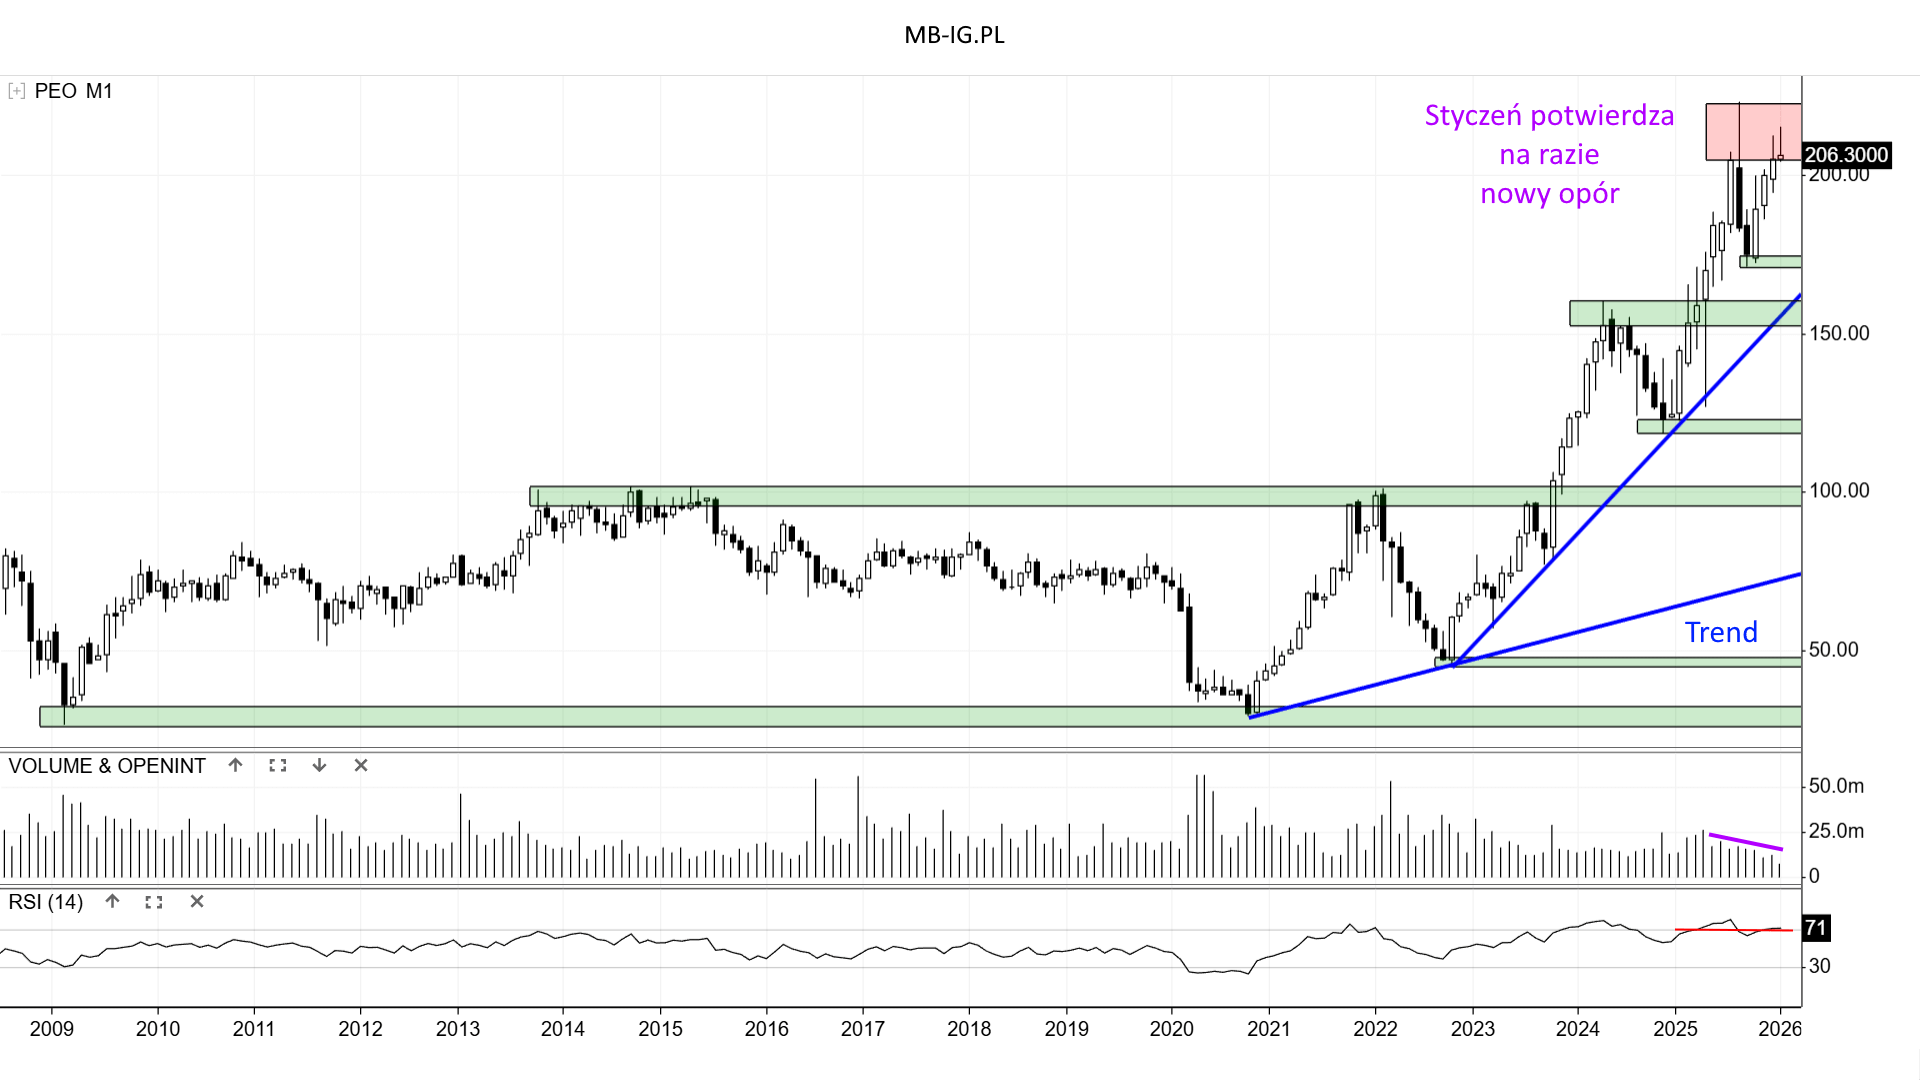The image size is (1920, 1080).
Task: Move the VOLUME & OPENINT pane up
Action: 236,765
